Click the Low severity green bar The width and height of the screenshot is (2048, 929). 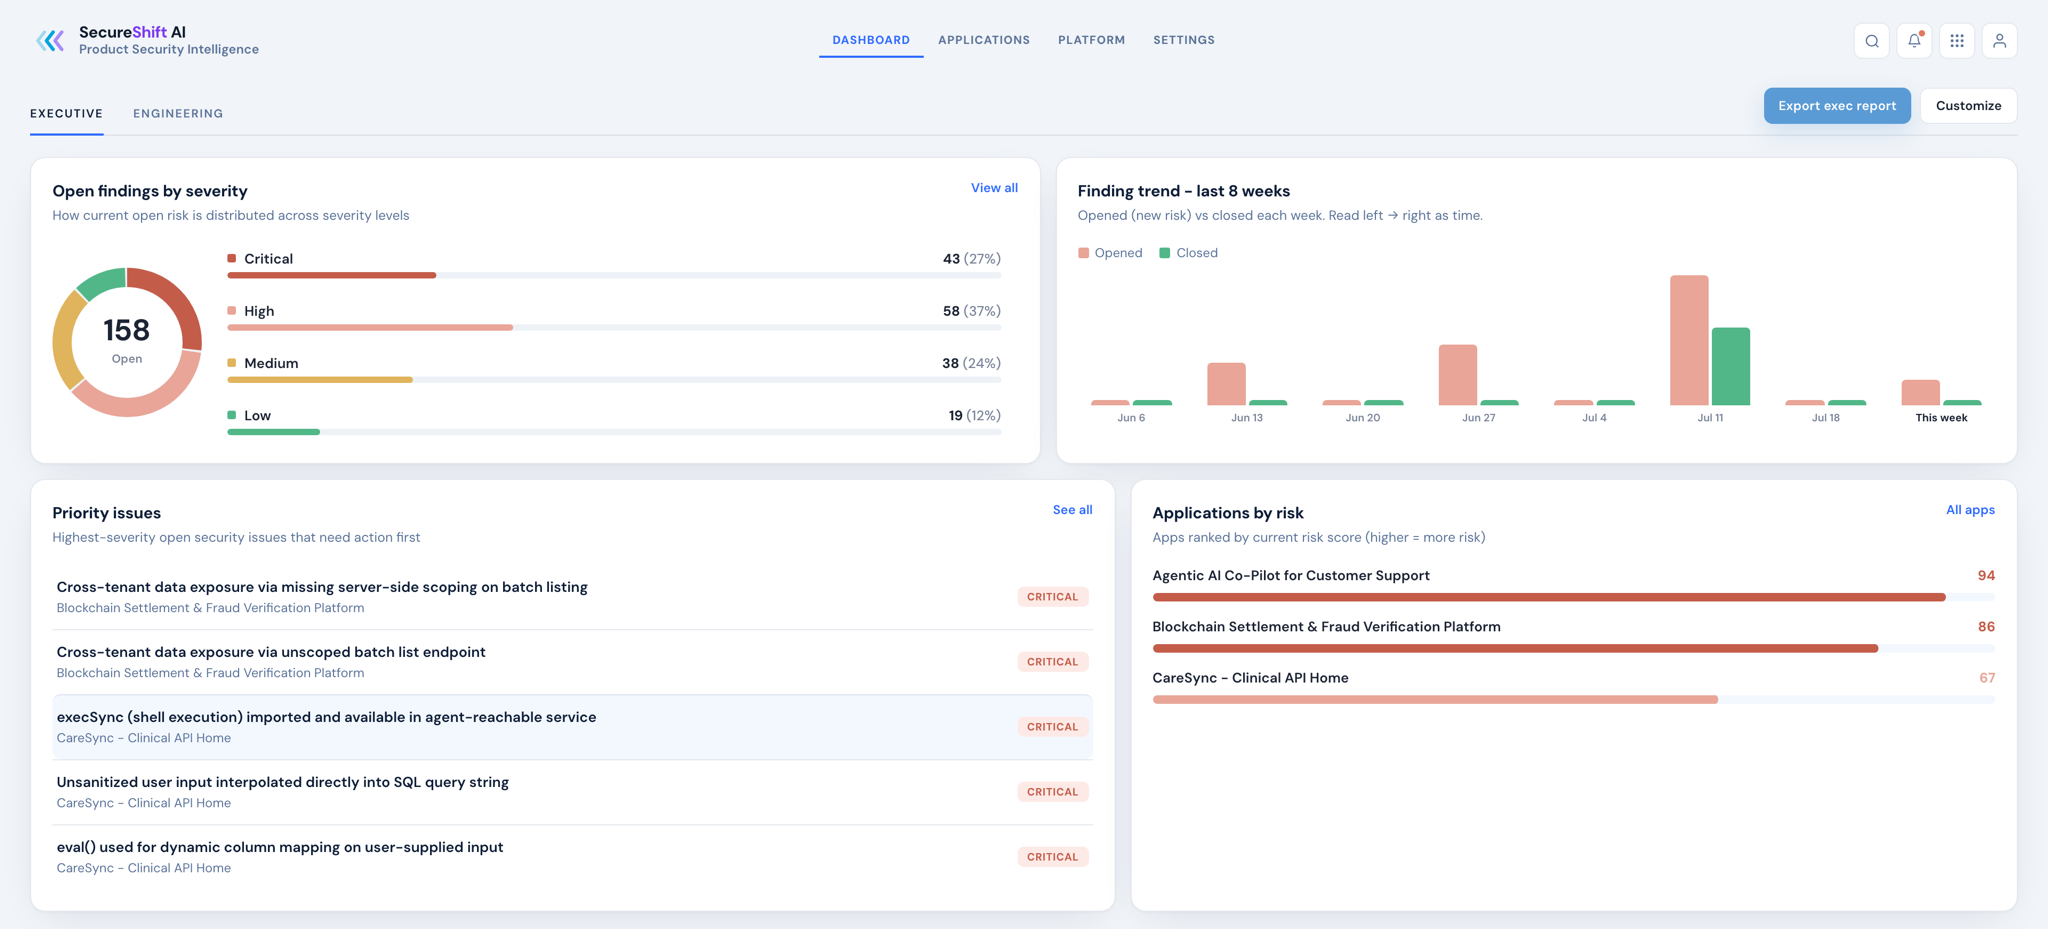(273, 431)
